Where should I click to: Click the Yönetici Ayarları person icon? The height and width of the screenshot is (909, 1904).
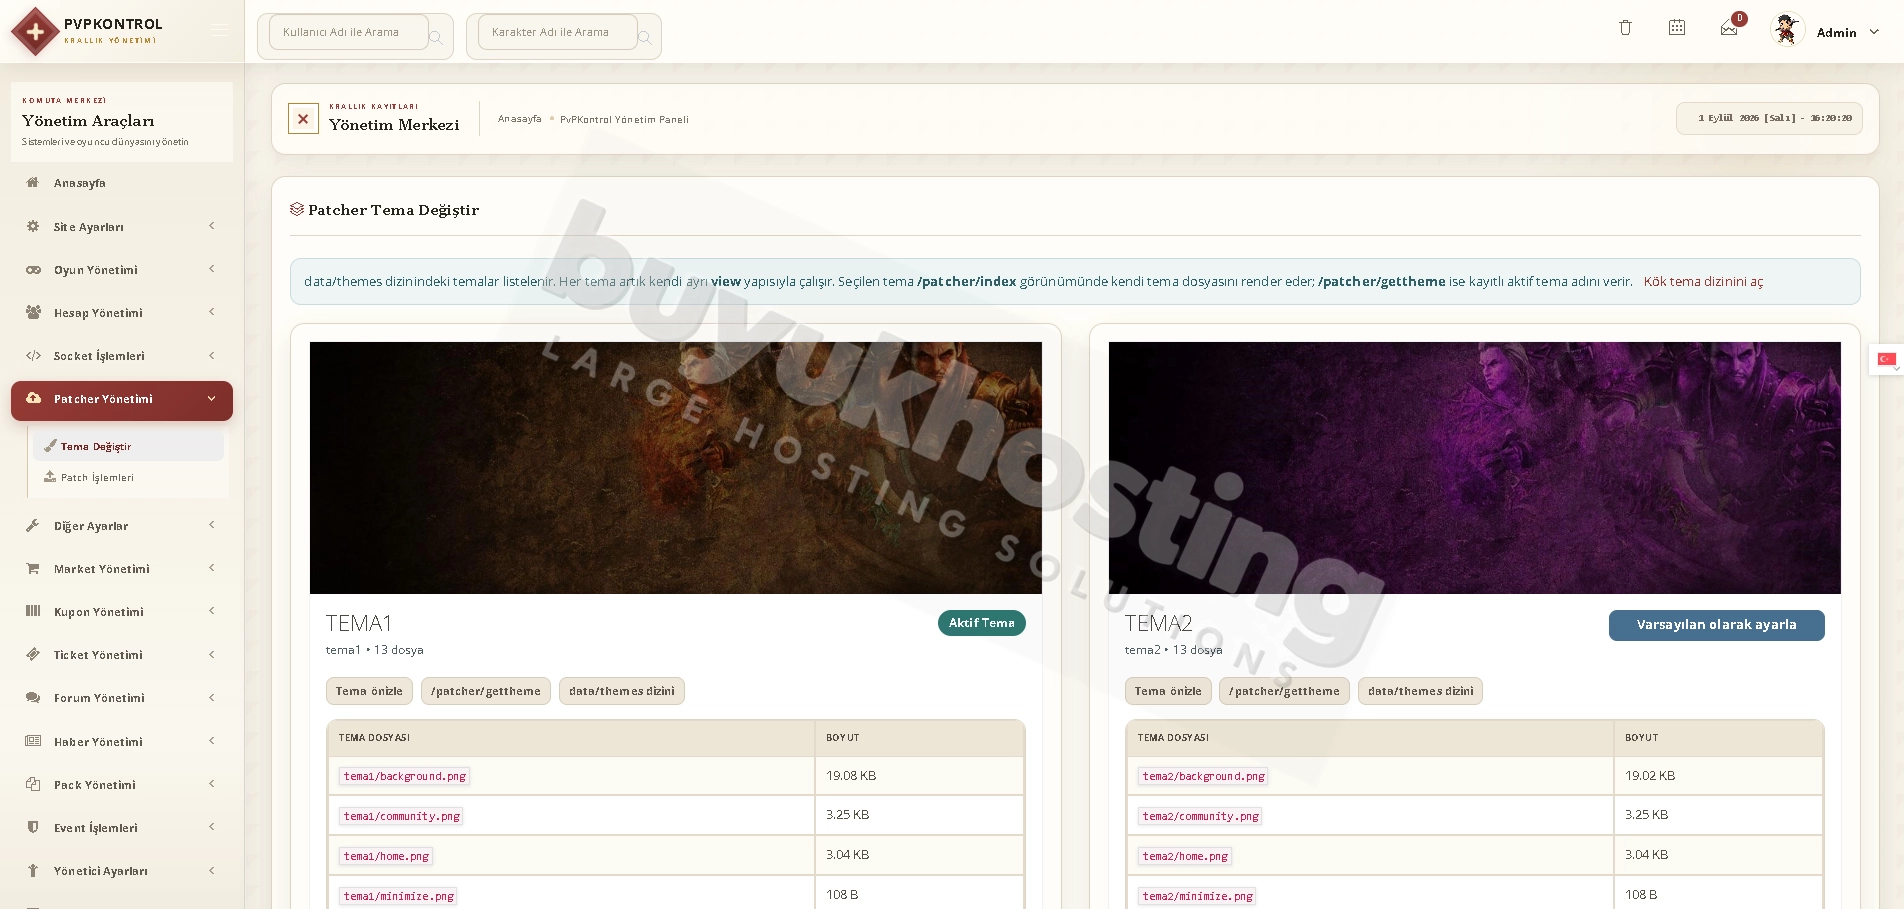tap(33, 871)
